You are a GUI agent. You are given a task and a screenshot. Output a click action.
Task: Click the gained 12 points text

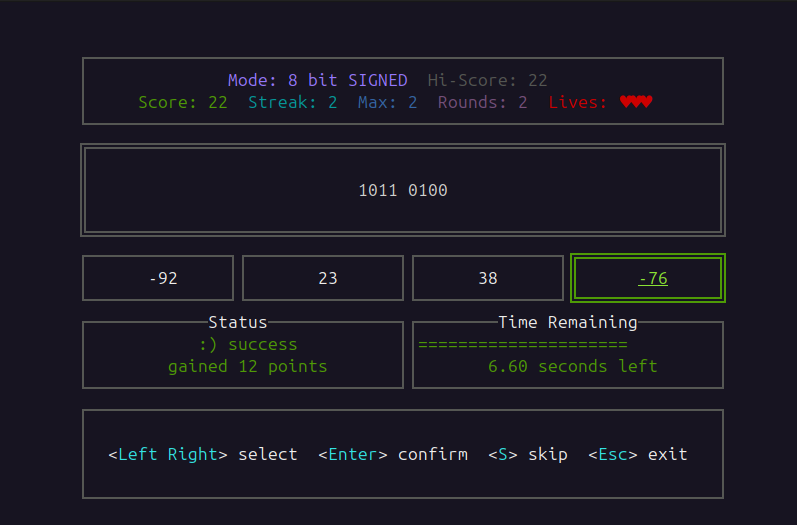pos(247,366)
